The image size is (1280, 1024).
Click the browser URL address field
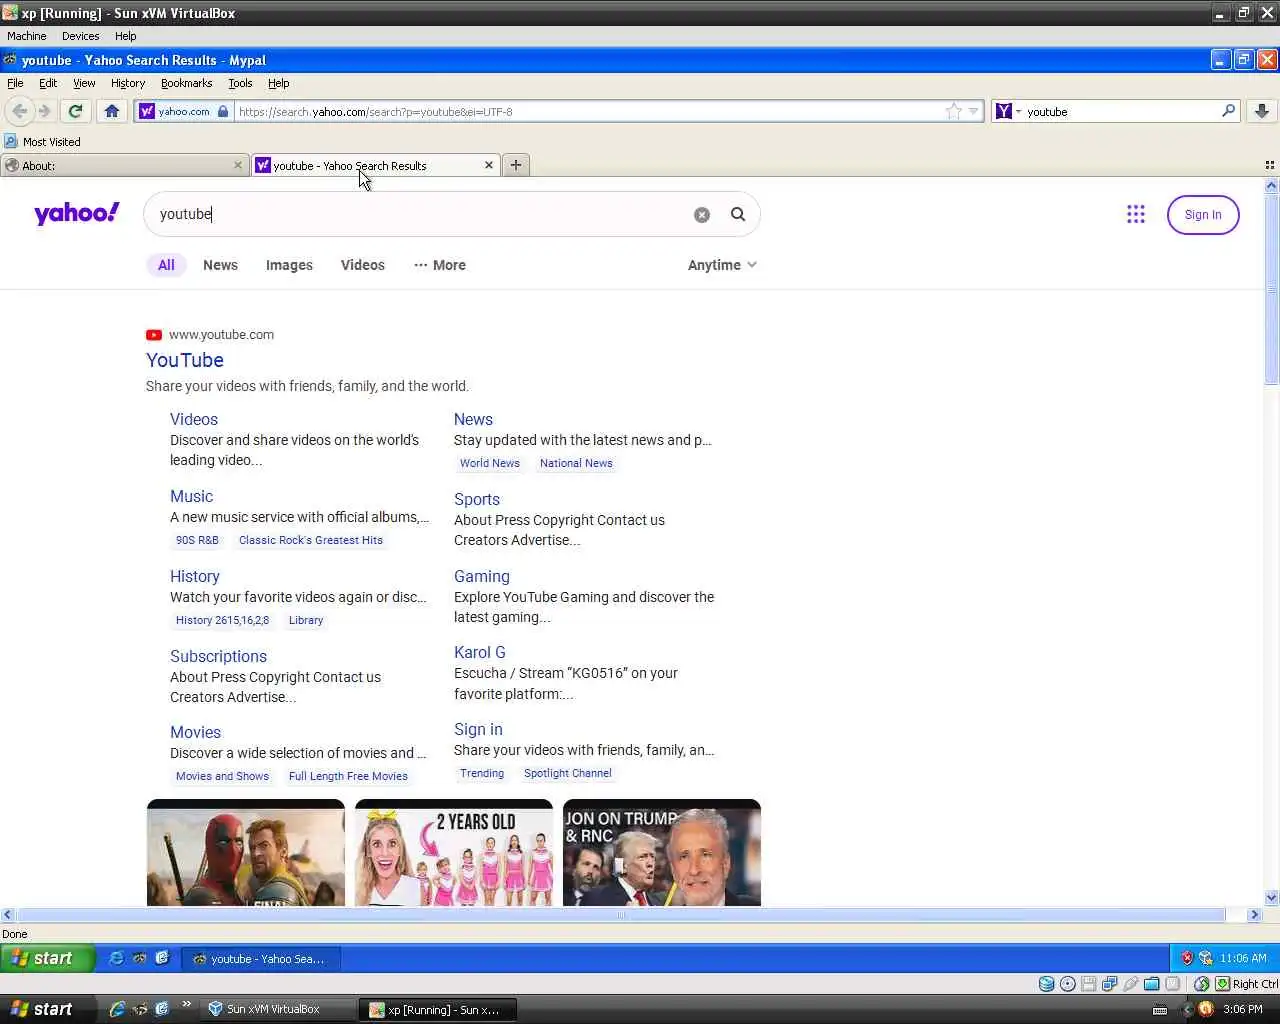[x=588, y=111]
